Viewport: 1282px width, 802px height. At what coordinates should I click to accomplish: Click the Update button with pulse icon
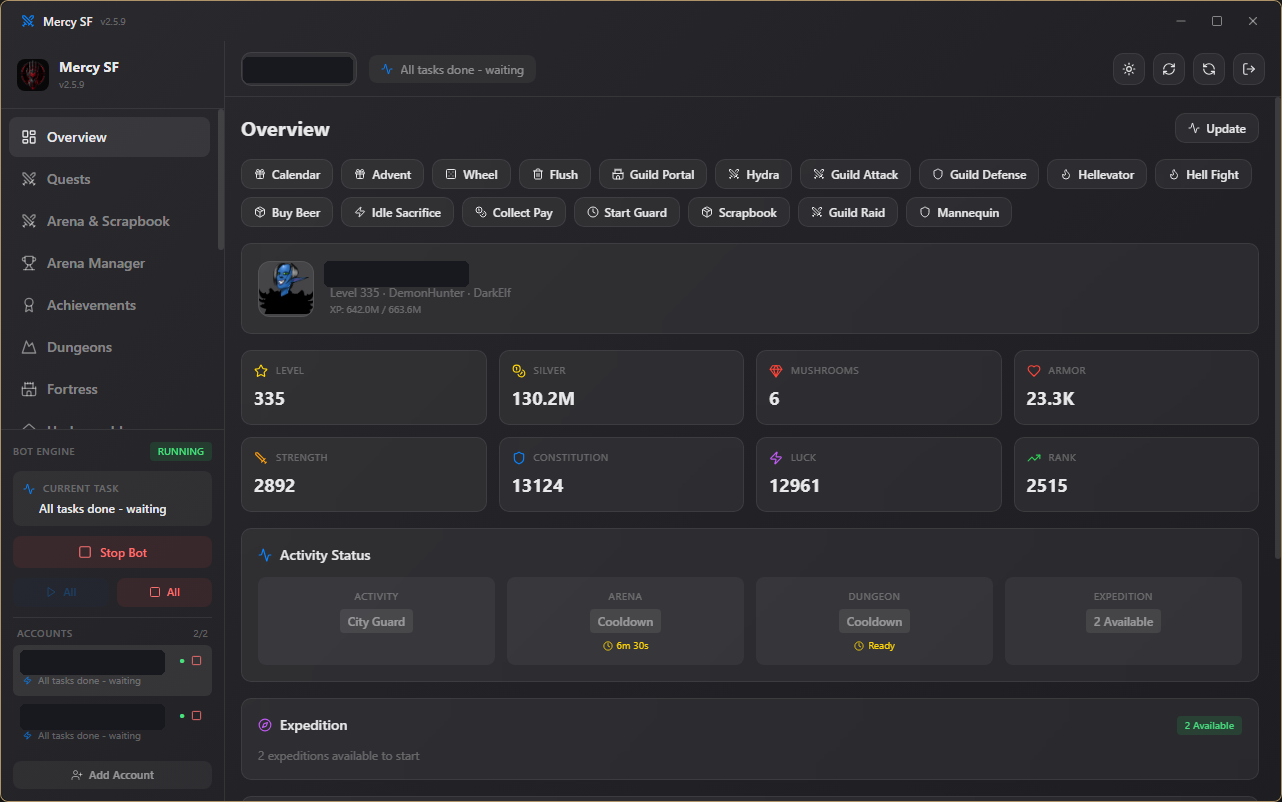click(1216, 128)
